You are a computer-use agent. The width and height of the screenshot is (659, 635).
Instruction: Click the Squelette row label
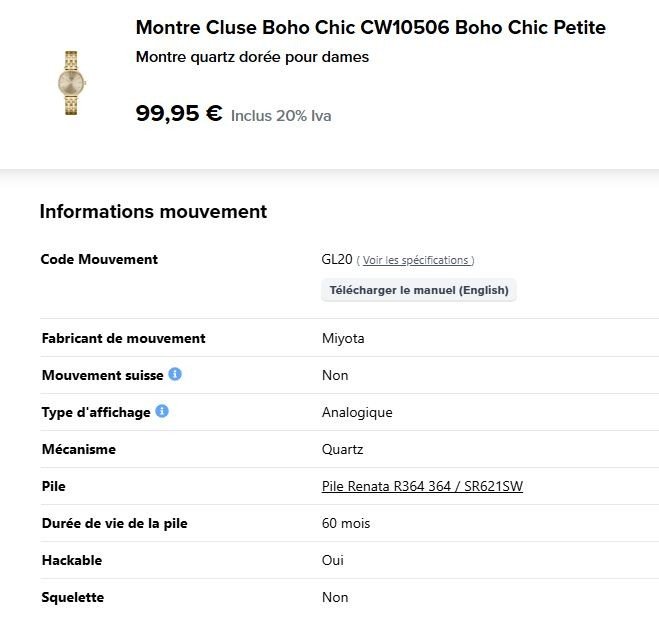pyautogui.click(x=73, y=597)
